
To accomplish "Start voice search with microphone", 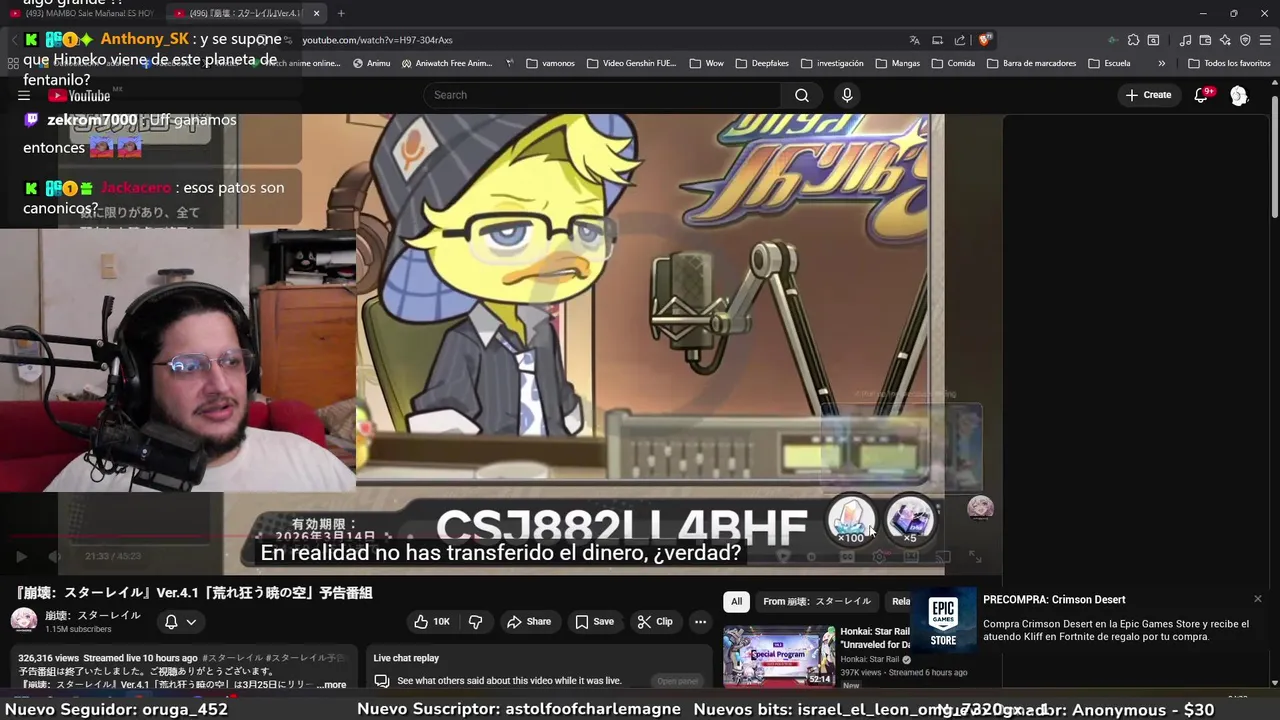I will tap(847, 95).
